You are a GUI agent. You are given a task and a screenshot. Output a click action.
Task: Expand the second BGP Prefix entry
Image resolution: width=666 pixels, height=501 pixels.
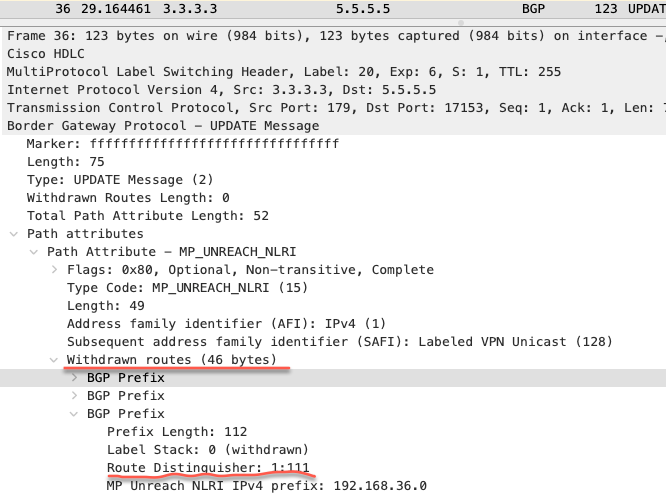74,396
